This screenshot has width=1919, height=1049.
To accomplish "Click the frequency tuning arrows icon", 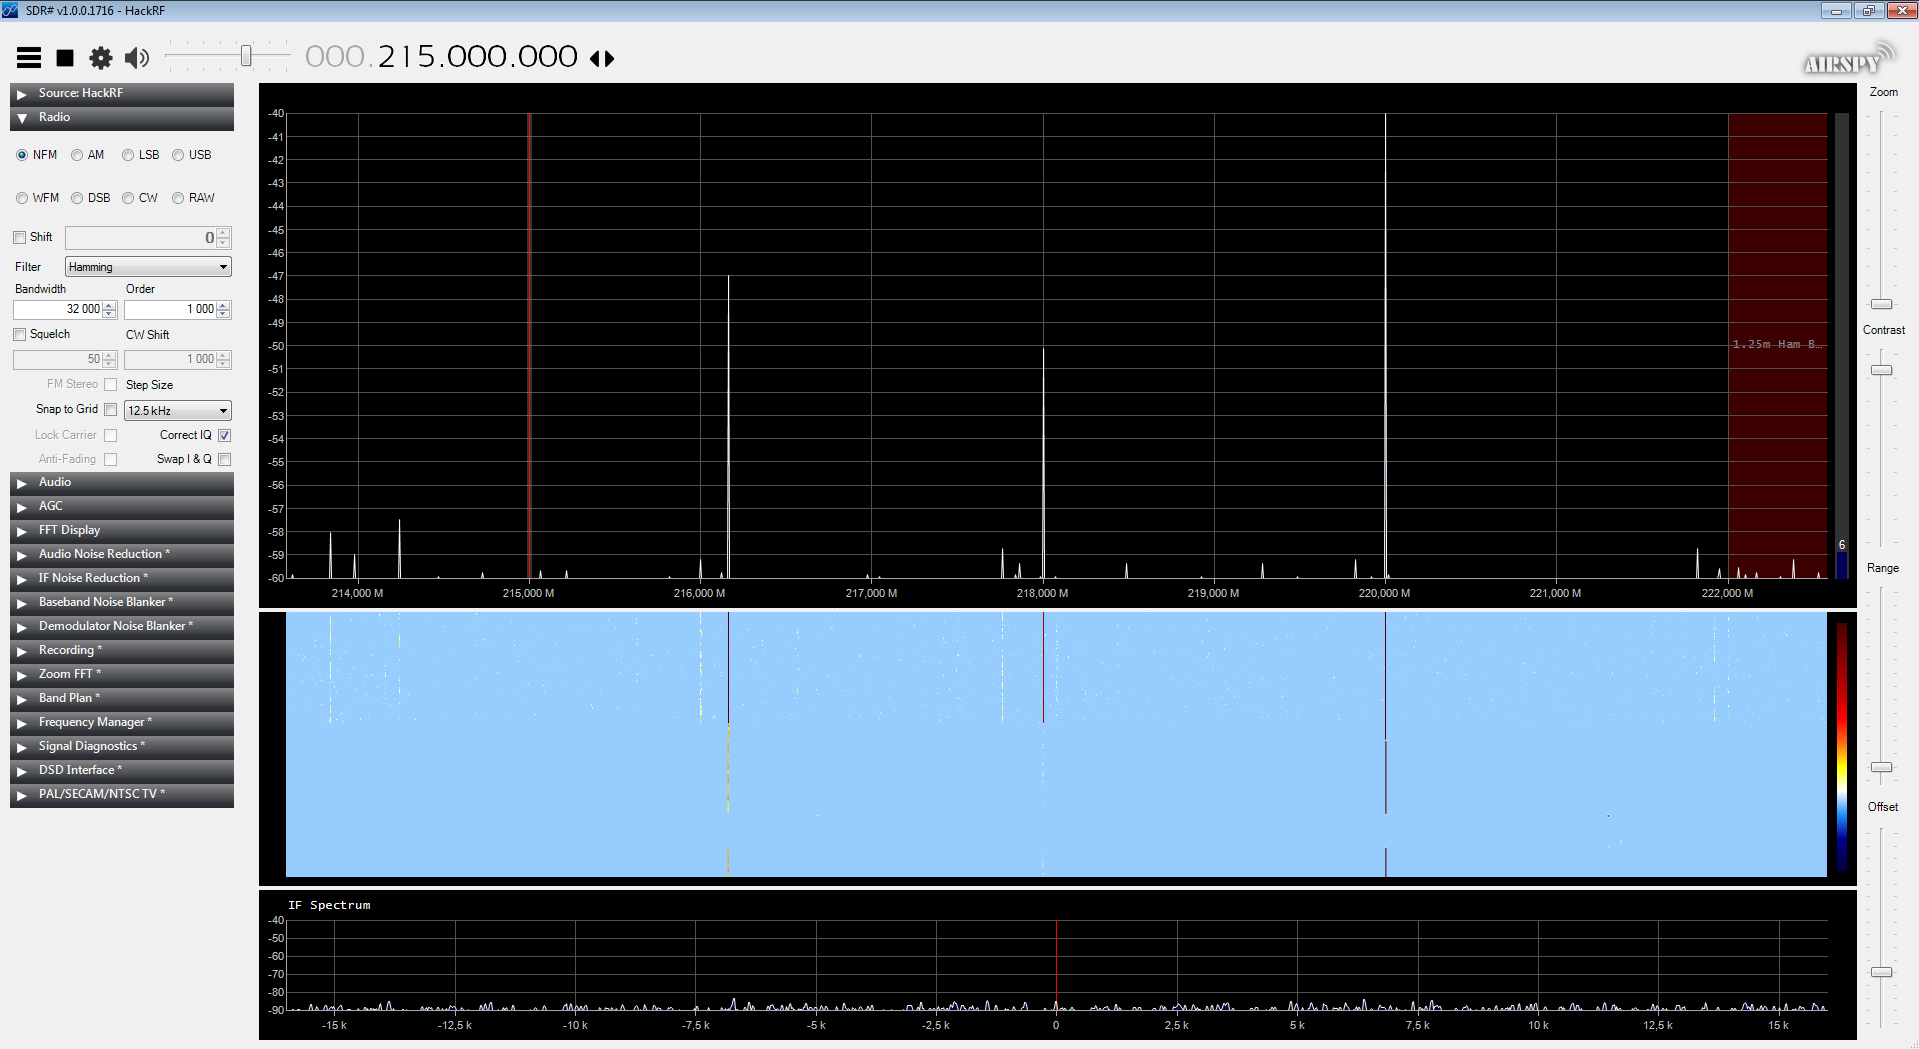I will coord(602,59).
